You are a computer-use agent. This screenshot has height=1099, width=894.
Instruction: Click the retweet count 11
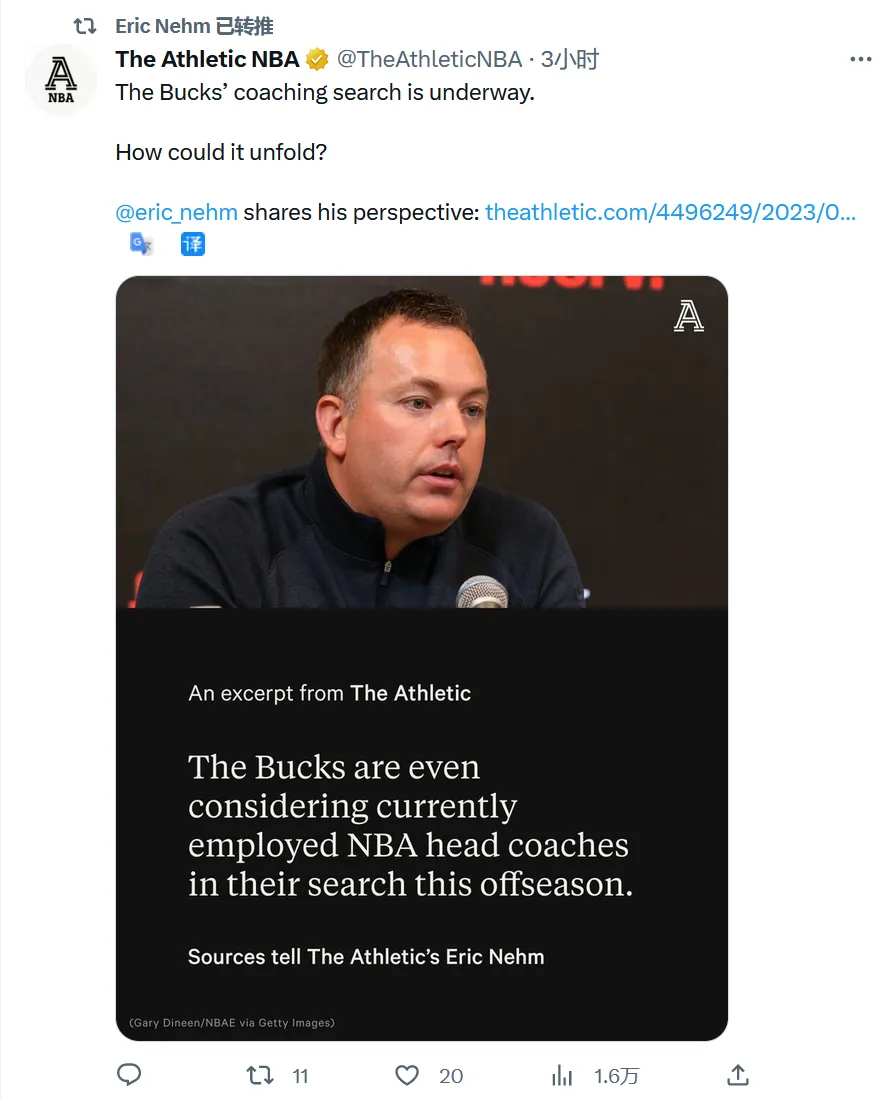point(300,1076)
